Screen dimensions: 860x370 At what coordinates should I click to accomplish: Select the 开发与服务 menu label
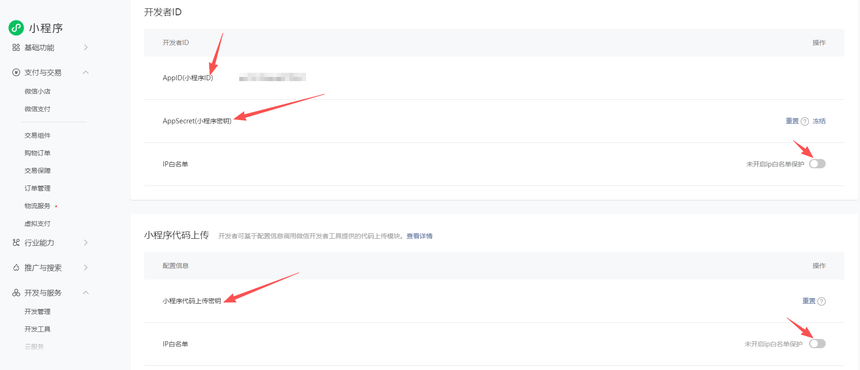(x=43, y=293)
